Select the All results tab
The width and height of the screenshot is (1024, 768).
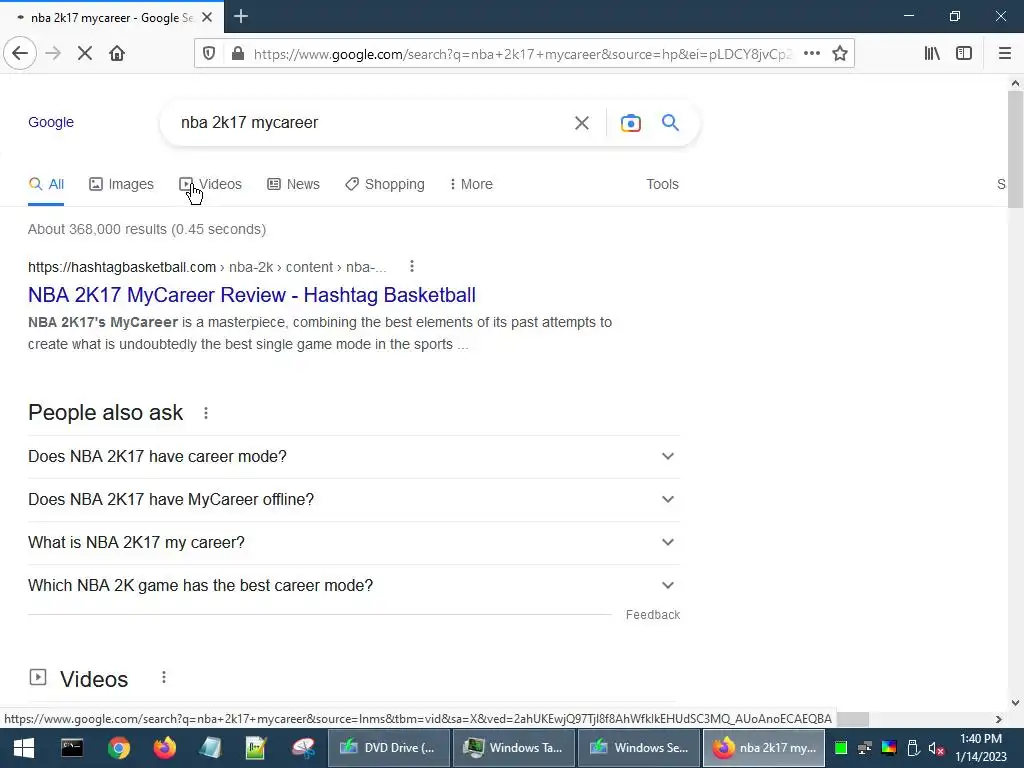point(46,184)
